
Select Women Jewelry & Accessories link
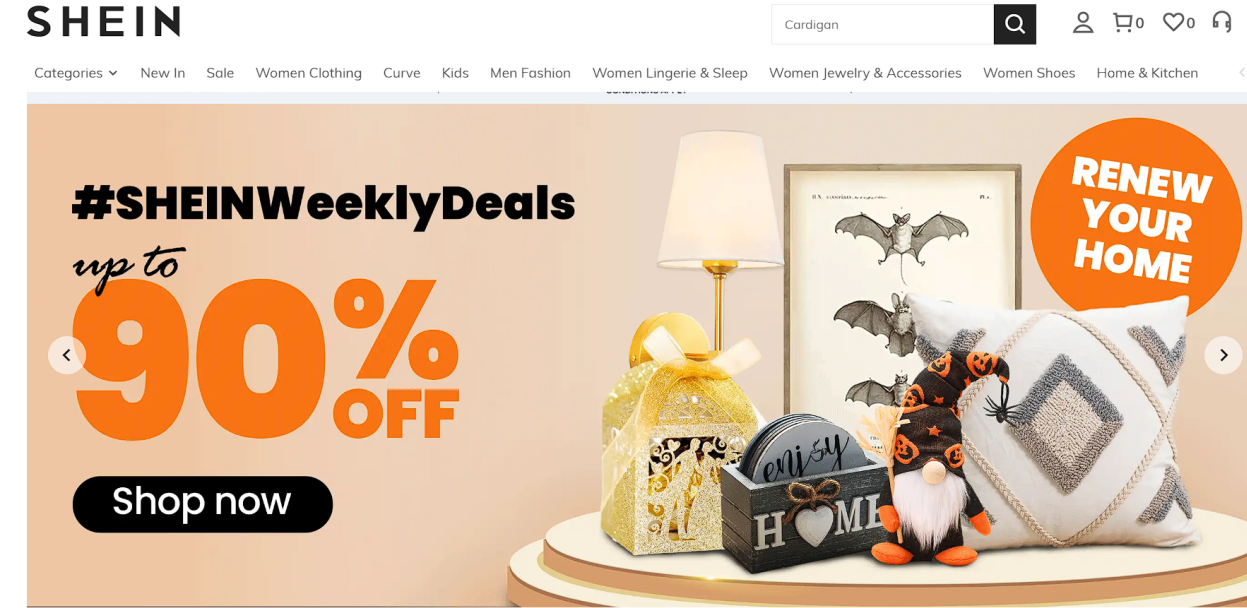point(865,73)
